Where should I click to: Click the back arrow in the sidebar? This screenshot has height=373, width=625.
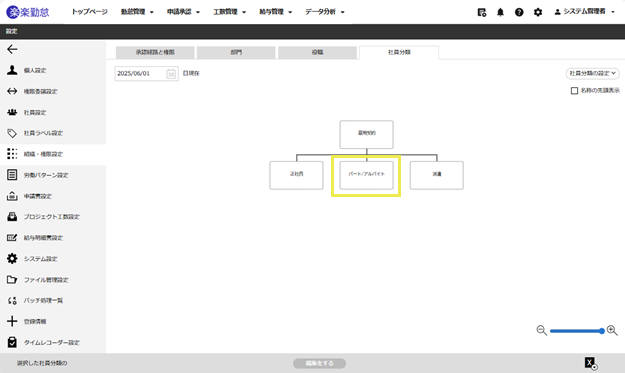click(x=12, y=49)
